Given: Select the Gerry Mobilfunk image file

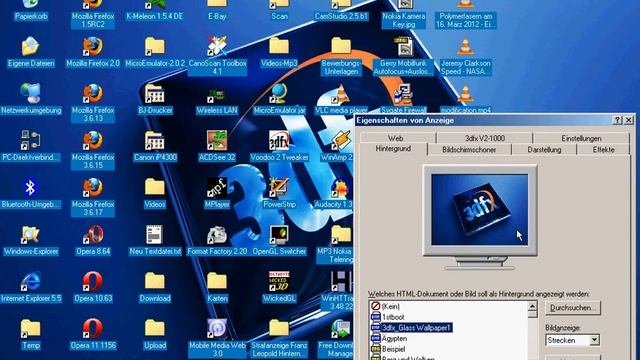Looking at the screenshot, I should (x=403, y=56).
